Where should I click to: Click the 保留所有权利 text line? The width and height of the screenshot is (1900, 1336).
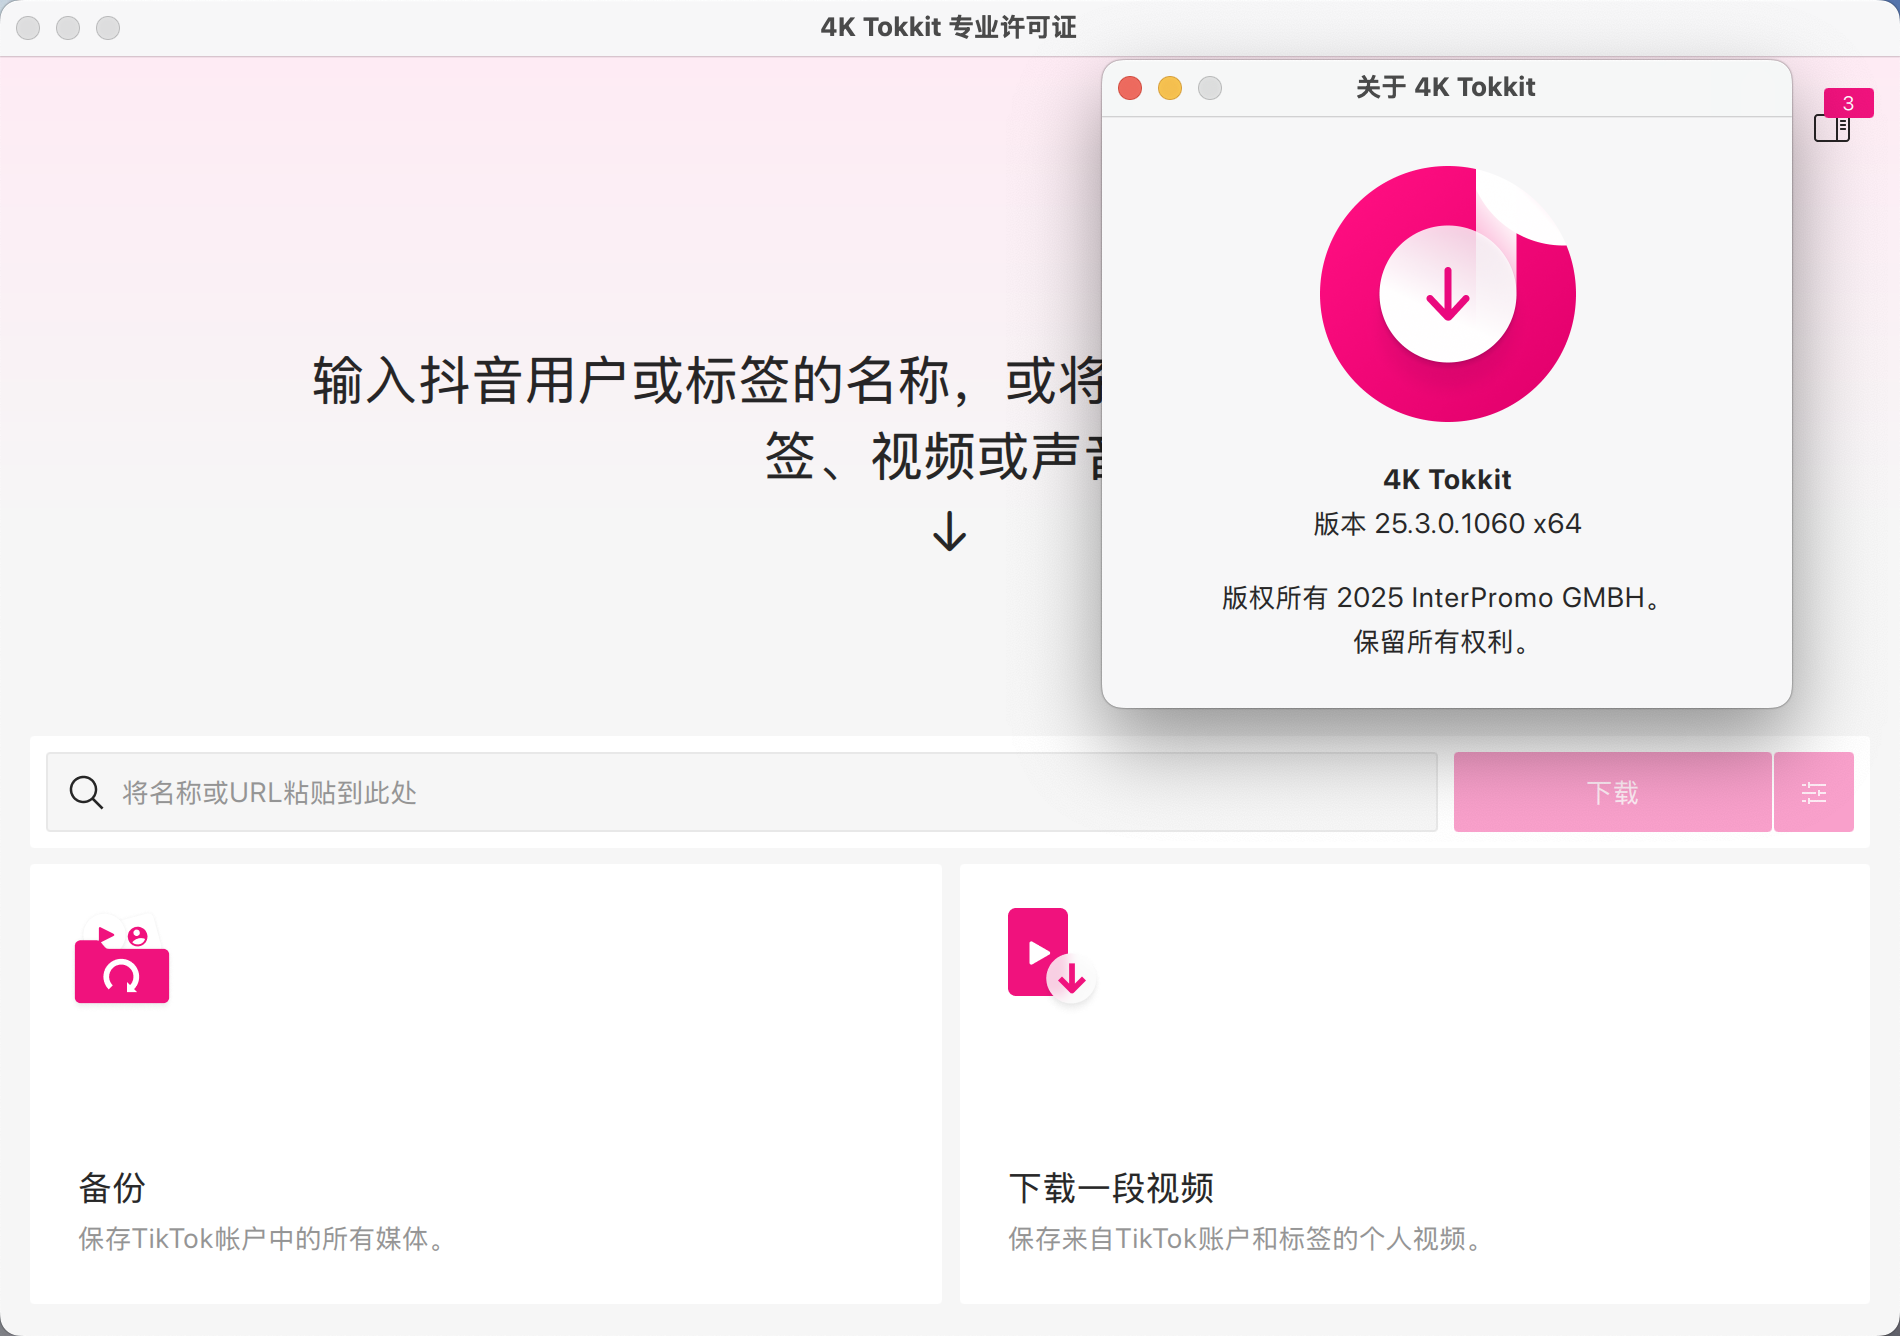tap(1441, 641)
